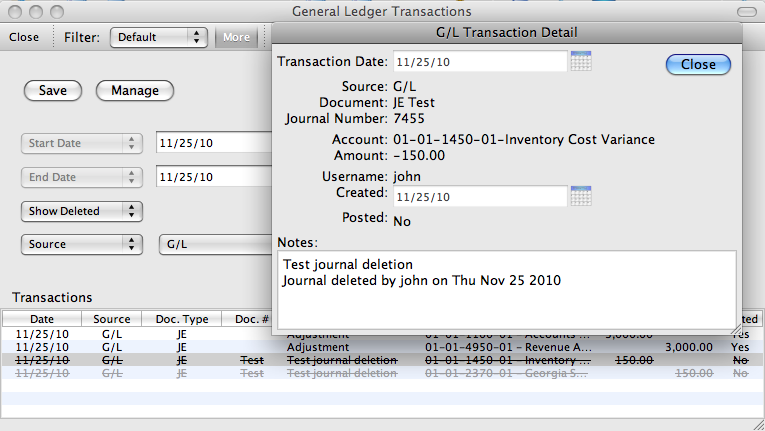Open the Filter Default dropdown
This screenshot has height=431, width=765.
click(158, 37)
